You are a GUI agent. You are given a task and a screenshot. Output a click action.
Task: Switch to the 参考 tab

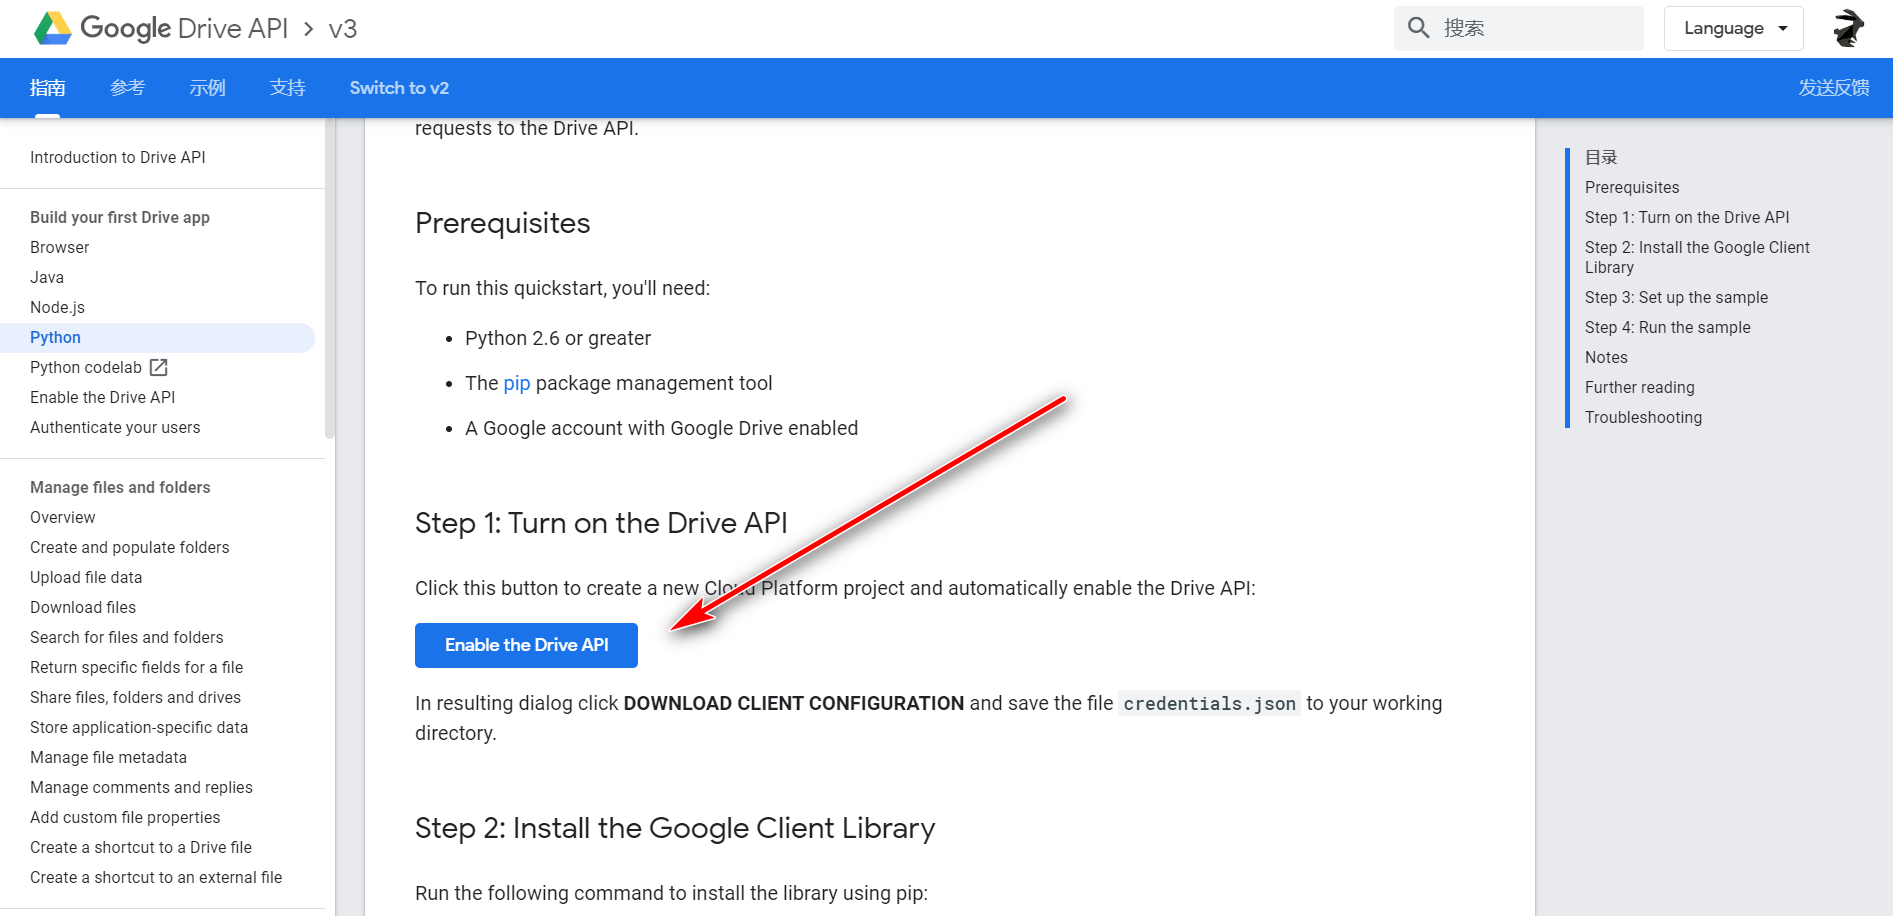point(127,88)
